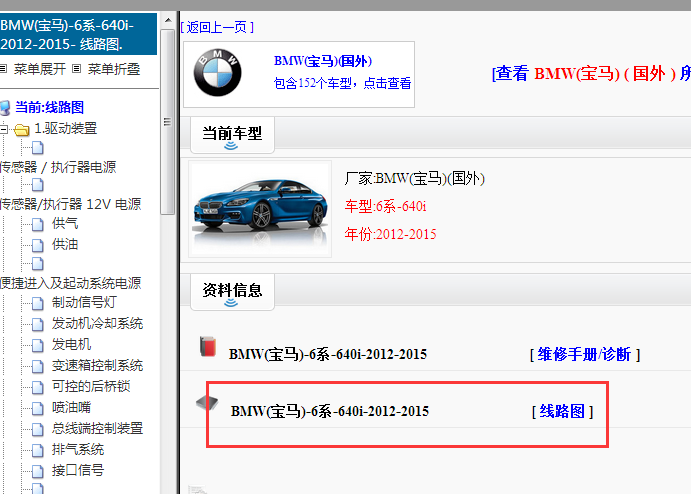This screenshot has height=494, width=691.
Task: Select 便捷进入及起动系统电源 tree item
Action: coord(70,283)
